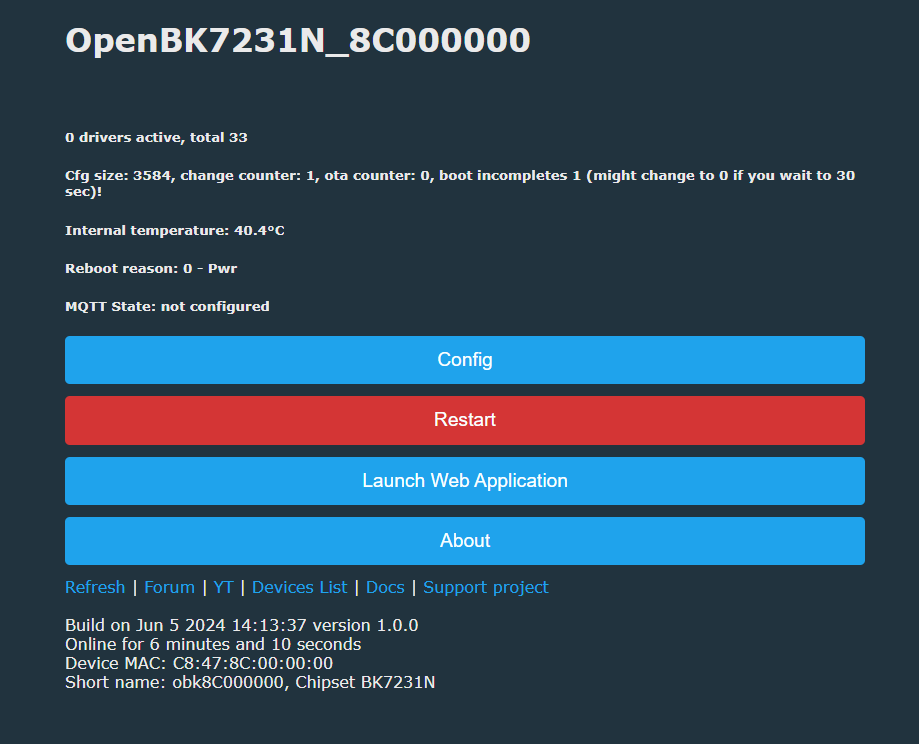Open the Devices List link
Image resolution: width=919 pixels, height=744 pixels.
[299, 587]
